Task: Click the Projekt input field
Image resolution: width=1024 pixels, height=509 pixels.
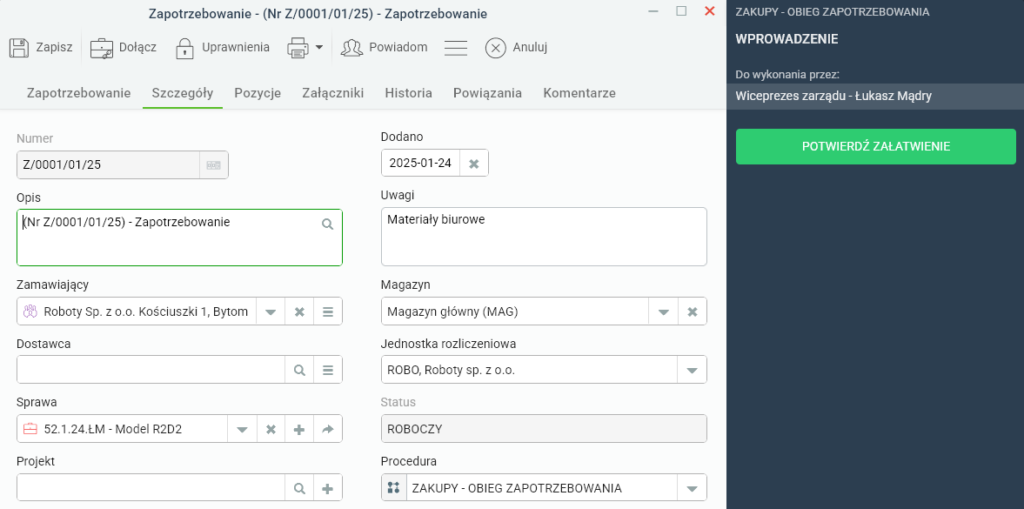Action: [x=151, y=488]
